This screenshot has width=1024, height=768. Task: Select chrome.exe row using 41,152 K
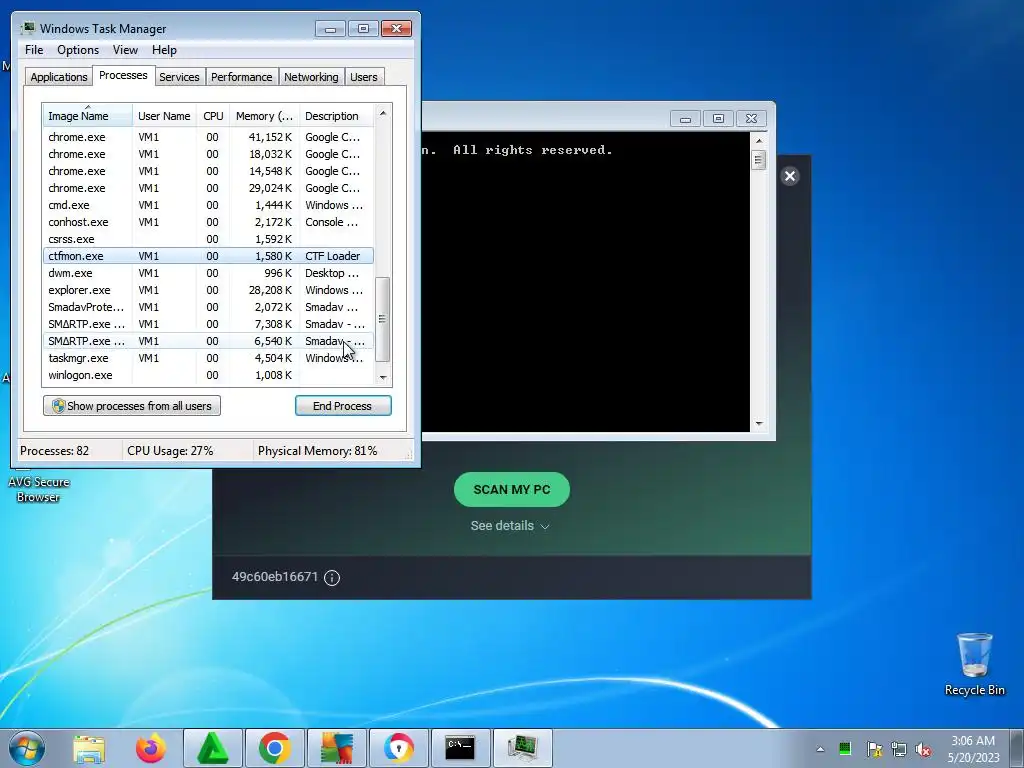[x=208, y=137]
